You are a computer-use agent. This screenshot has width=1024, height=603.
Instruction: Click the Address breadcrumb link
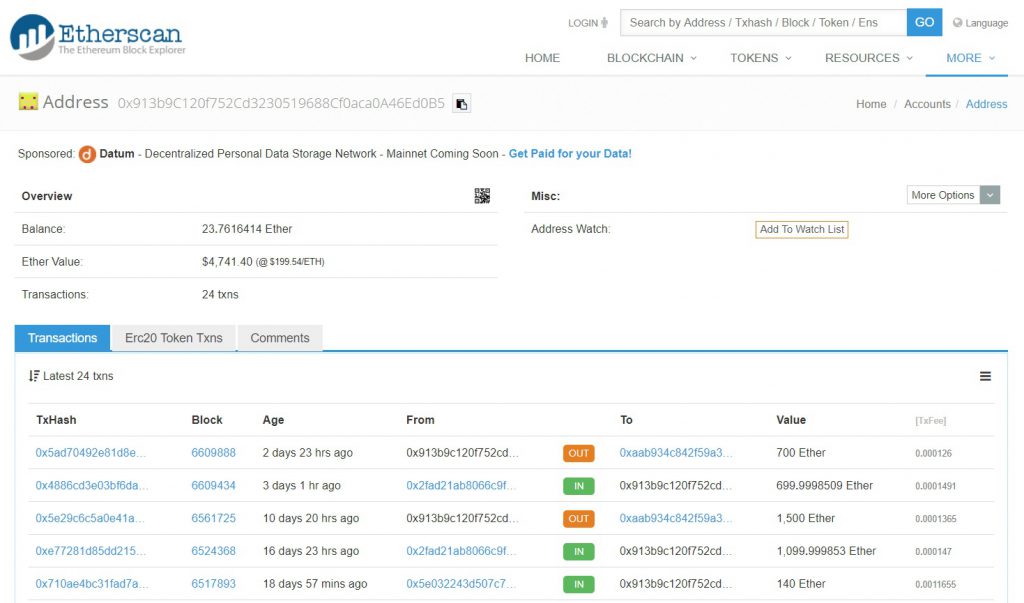click(986, 104)
